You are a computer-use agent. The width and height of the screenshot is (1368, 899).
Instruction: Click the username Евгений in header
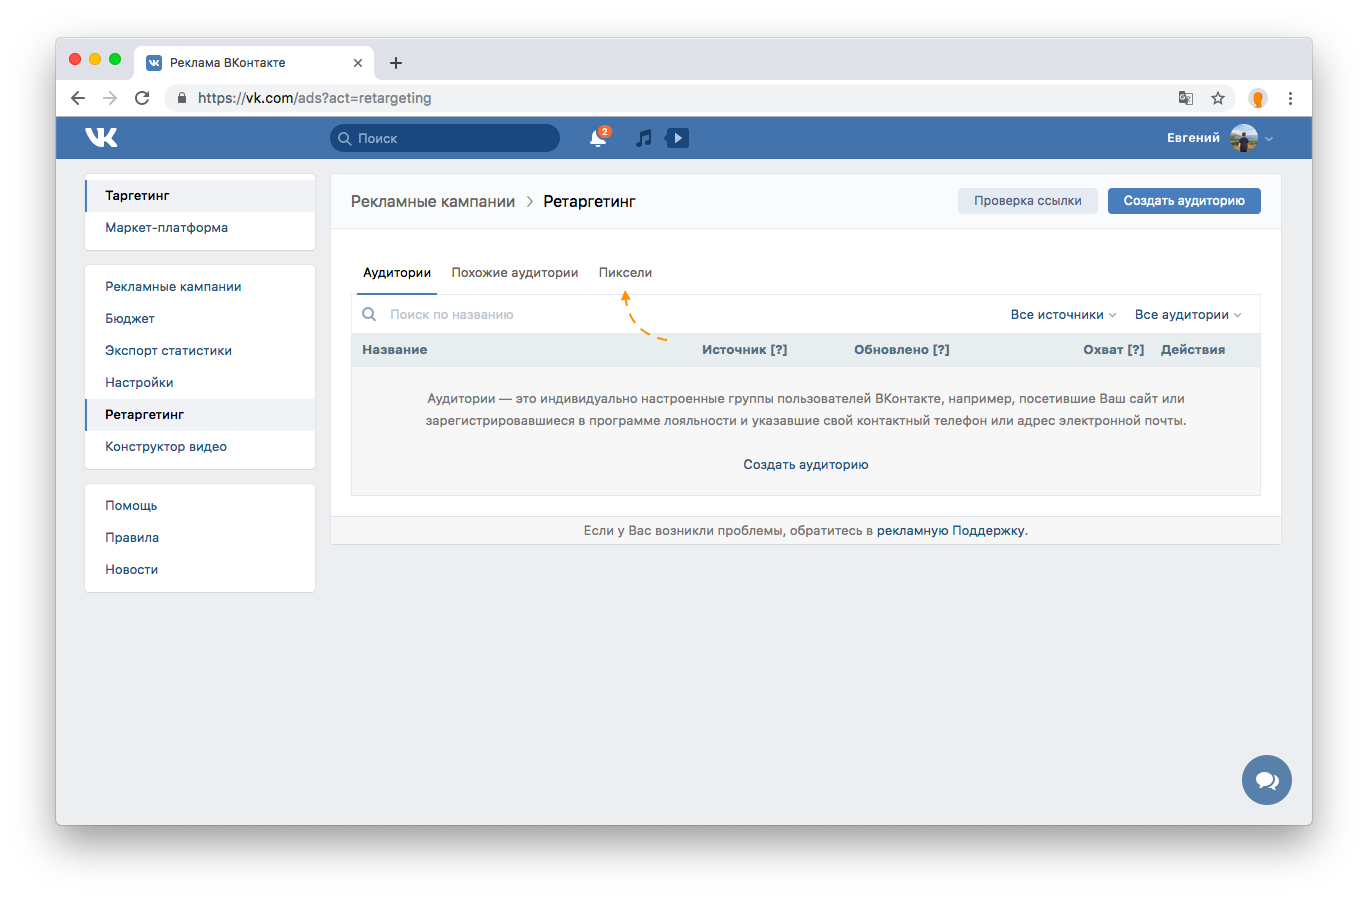click(1194, 138)
